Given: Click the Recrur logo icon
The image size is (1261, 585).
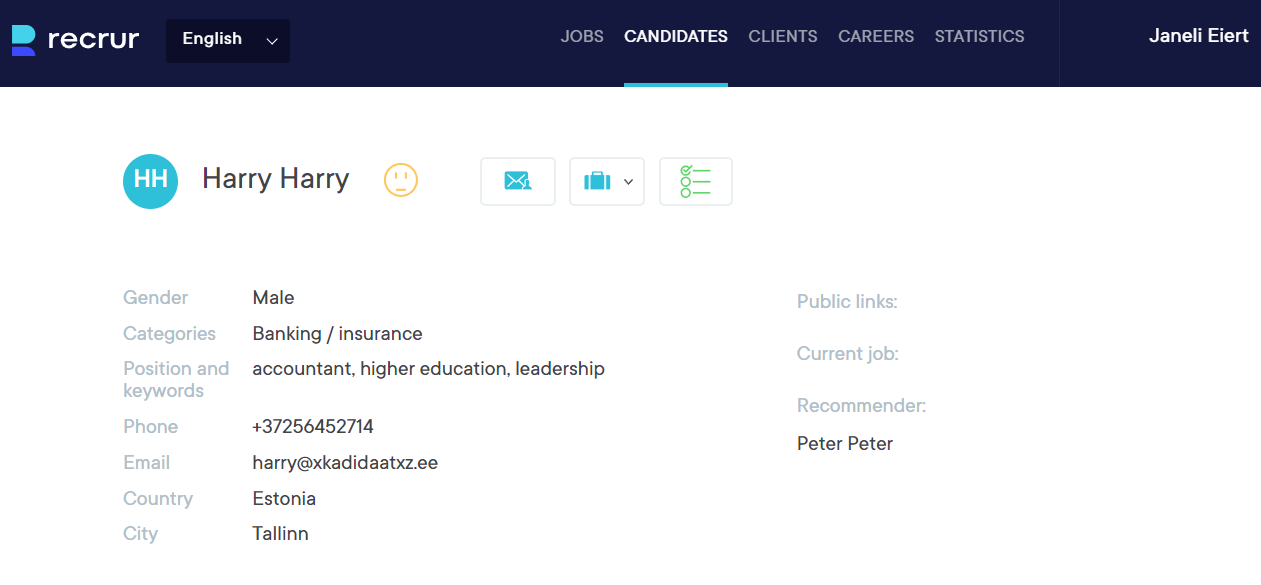Looking at the screenshot, I should click(x=24, y=40).
